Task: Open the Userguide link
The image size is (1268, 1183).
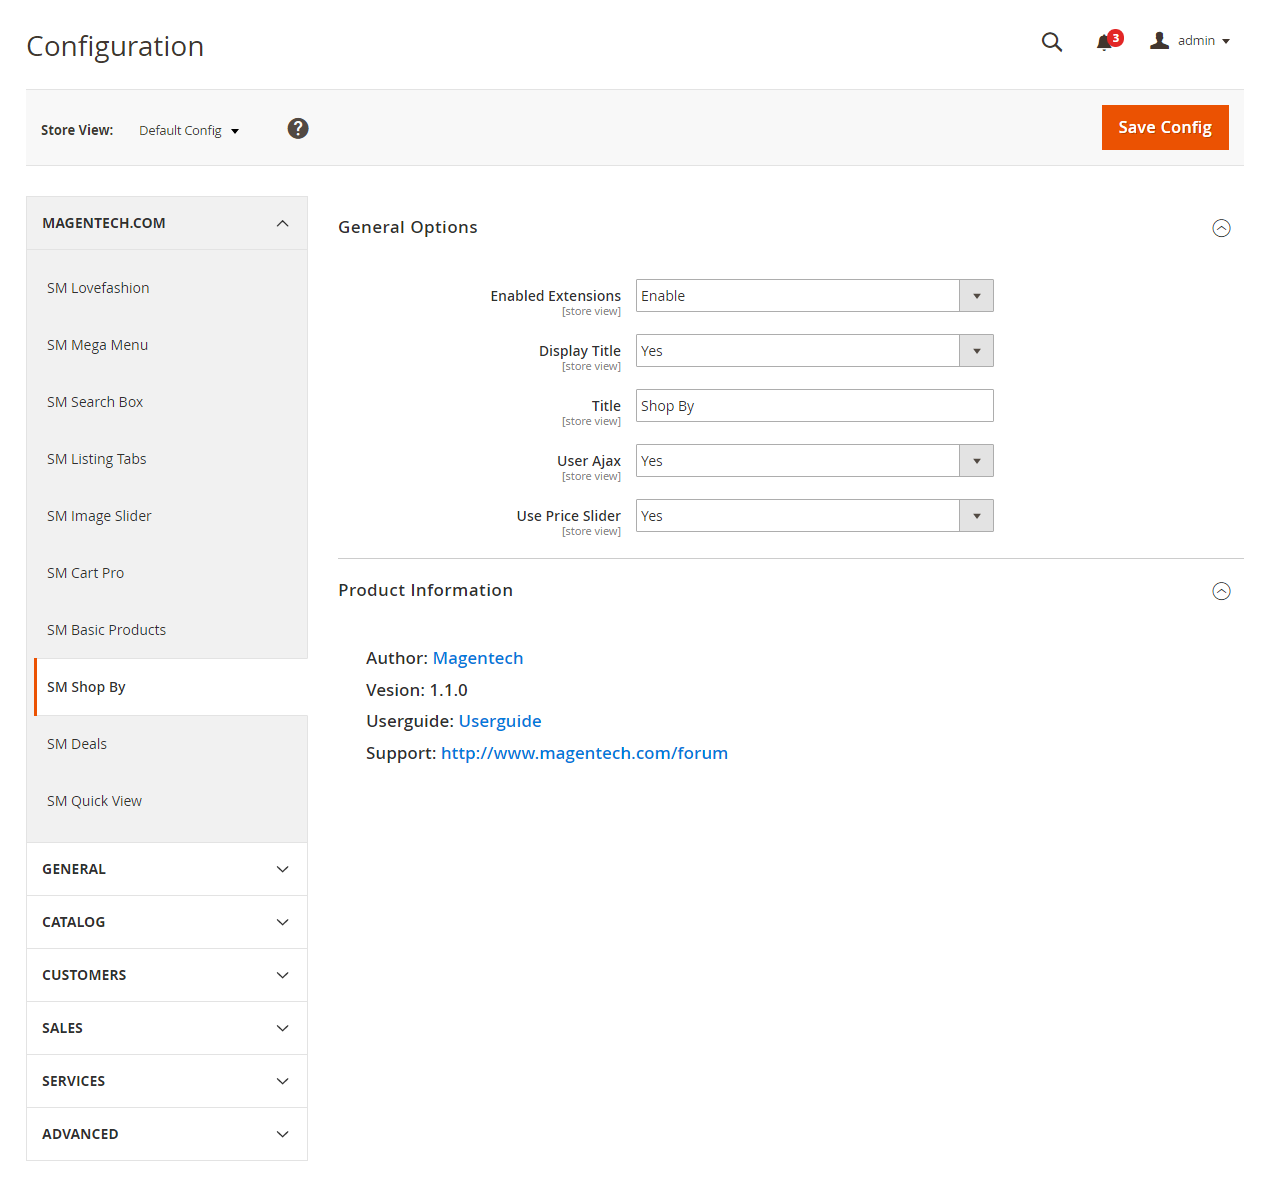Action: tap(500, 721)
